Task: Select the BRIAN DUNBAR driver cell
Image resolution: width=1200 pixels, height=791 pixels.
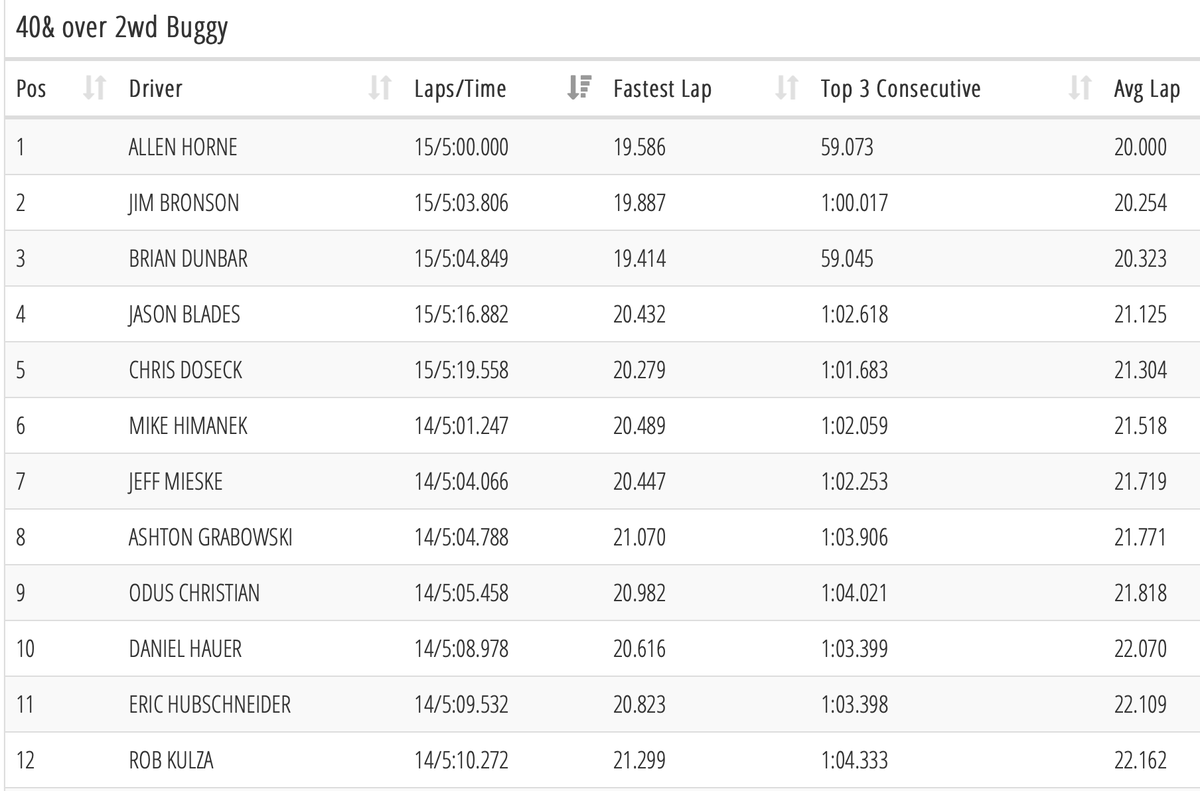Action: click(x=188, y=260)
